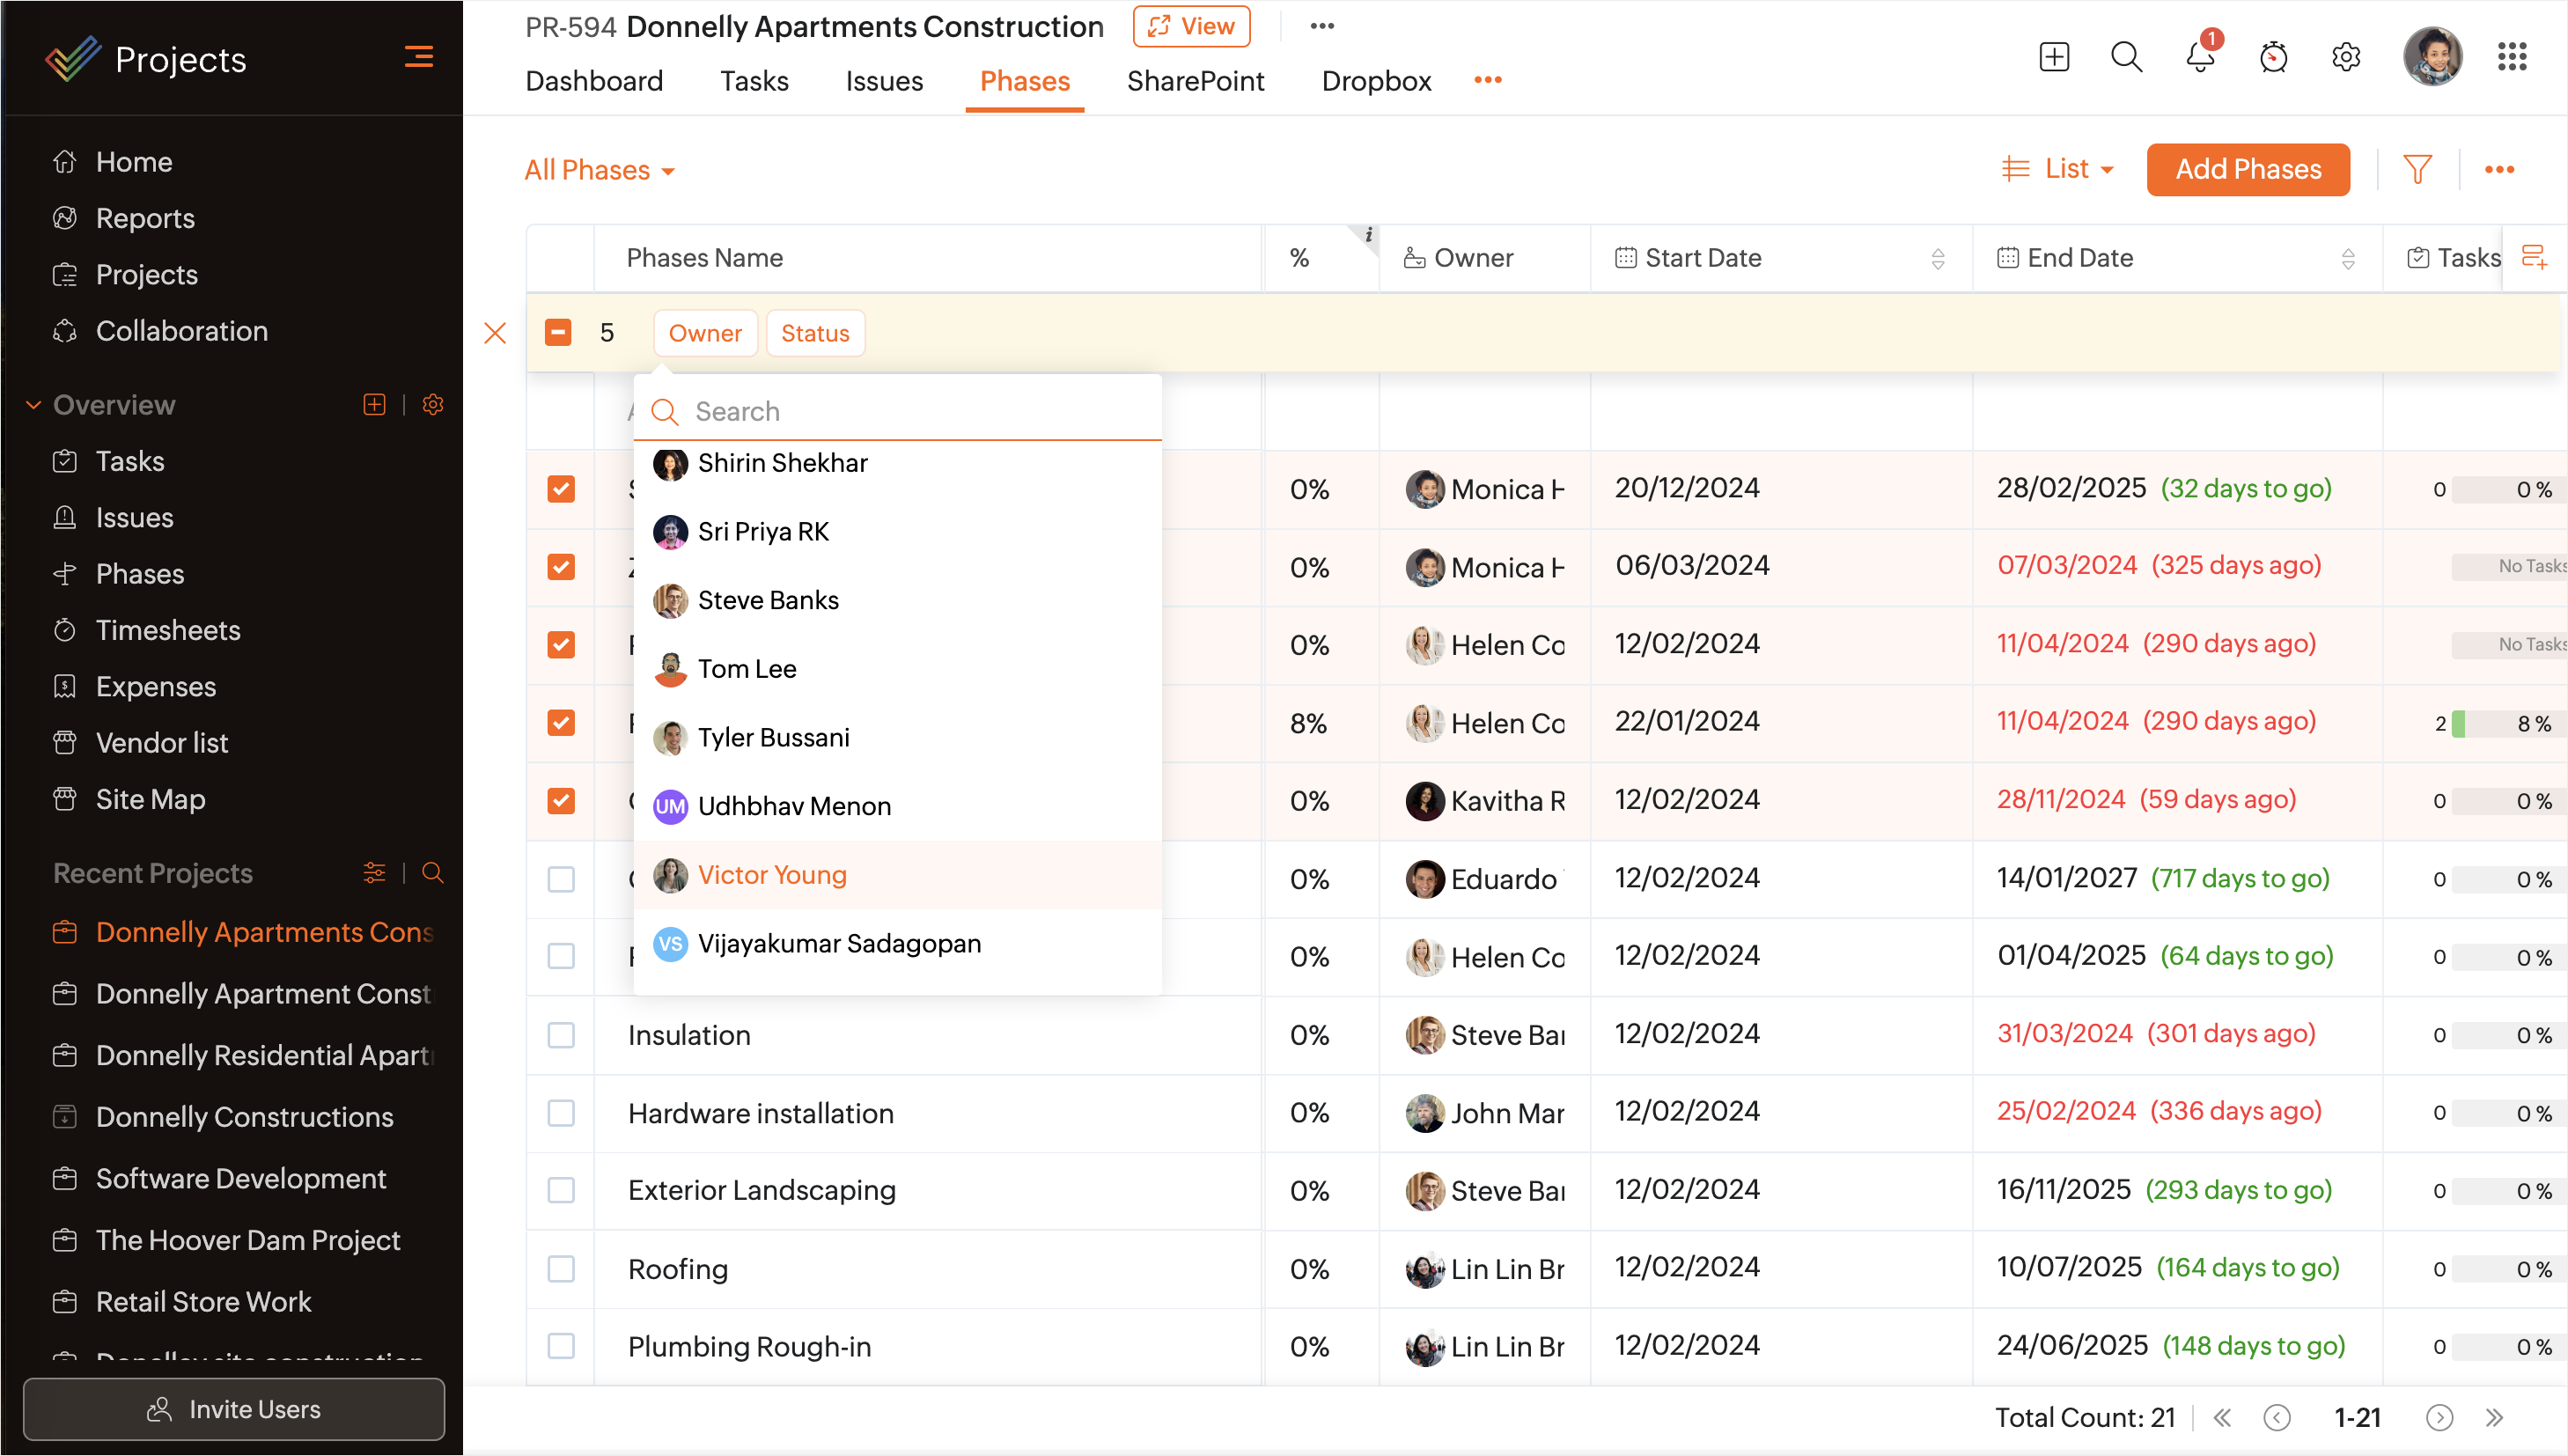Close the bulk selection bar with X

(495, 333)
